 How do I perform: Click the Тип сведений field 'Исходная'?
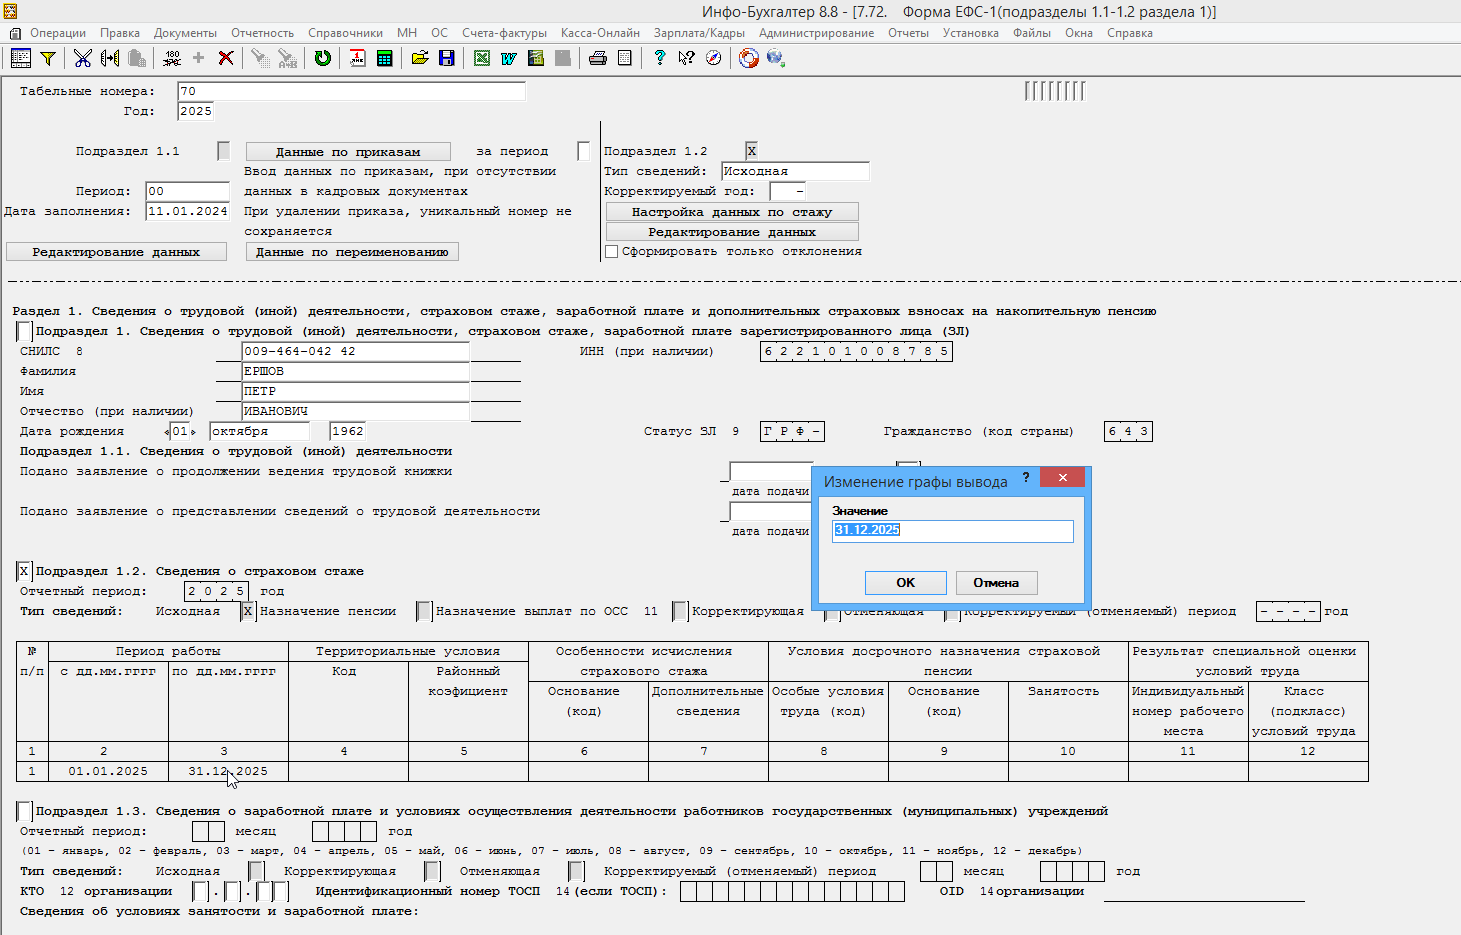(795, 171)
